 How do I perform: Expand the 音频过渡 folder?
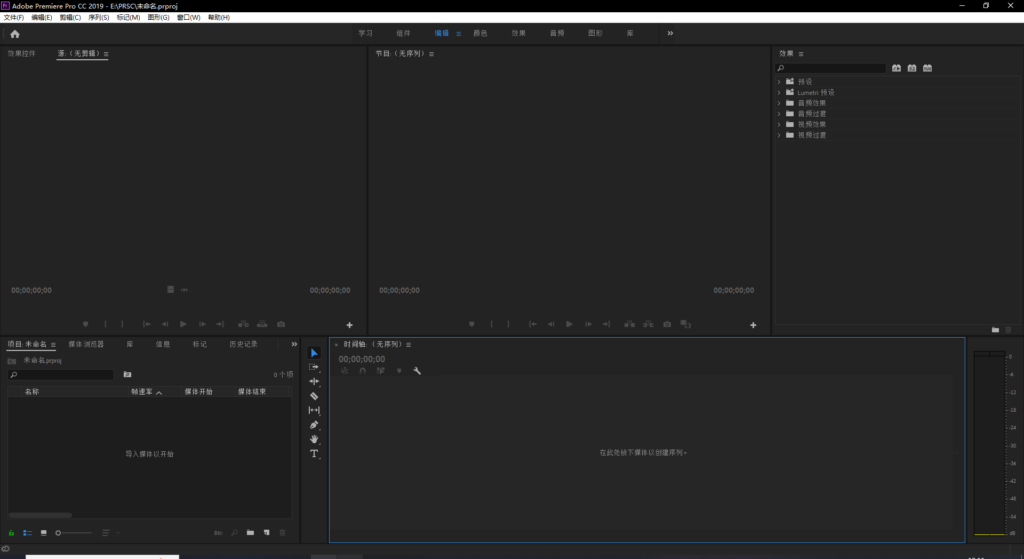[x=779, y=114]
